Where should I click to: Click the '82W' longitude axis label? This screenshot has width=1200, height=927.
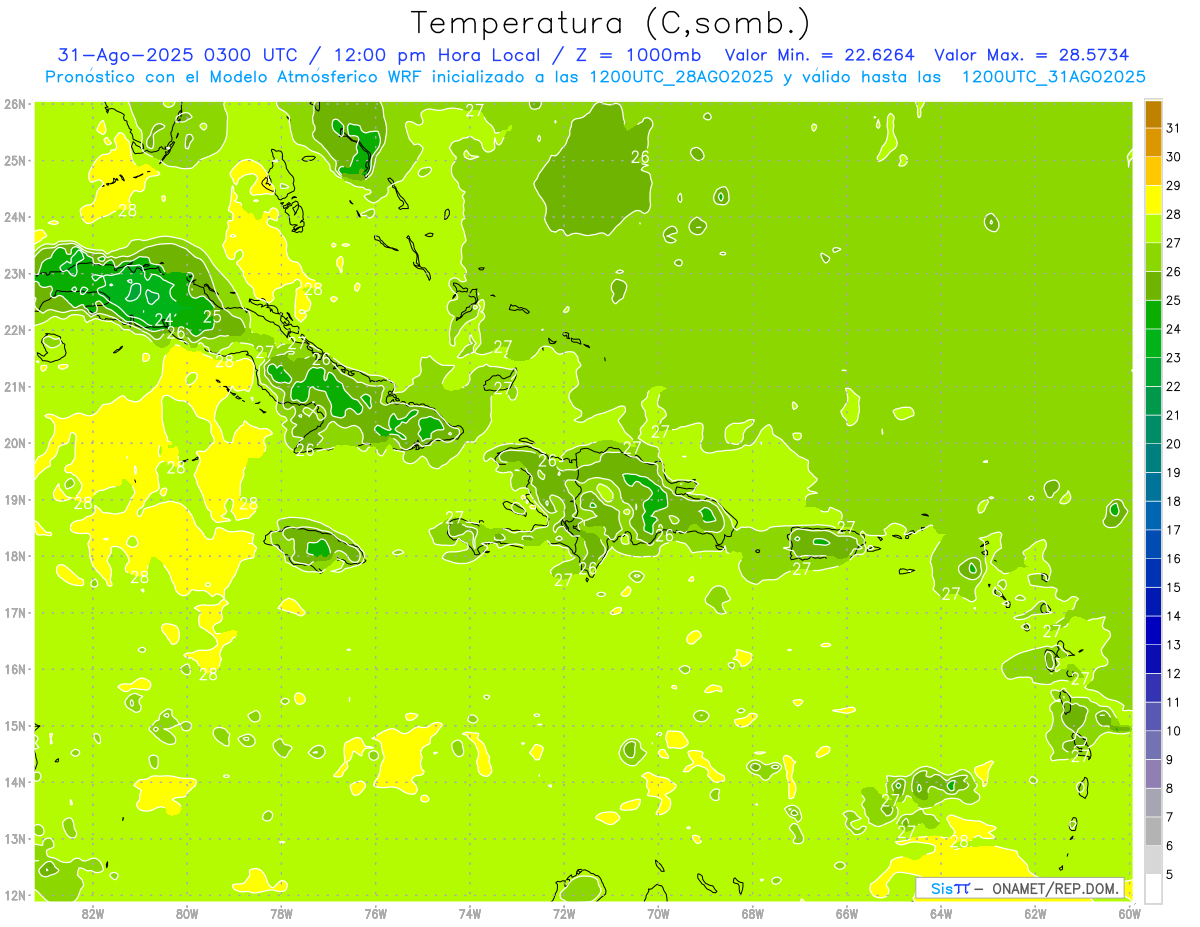tap(93, 913)
